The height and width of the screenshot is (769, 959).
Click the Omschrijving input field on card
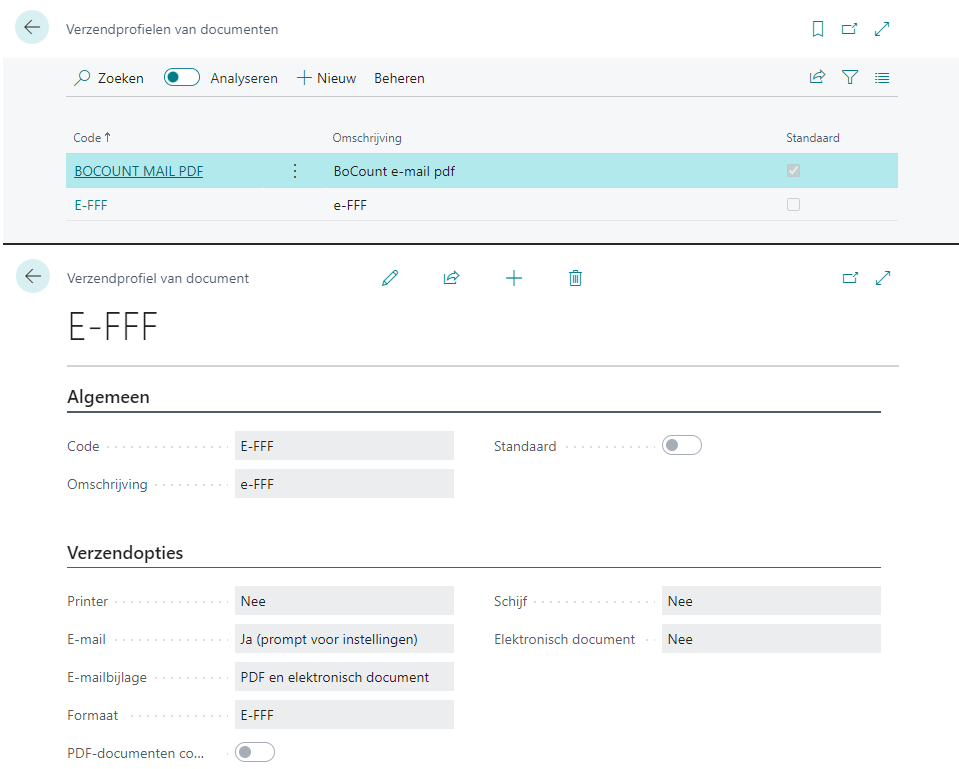pyautogui.click(x=344, y=484)
